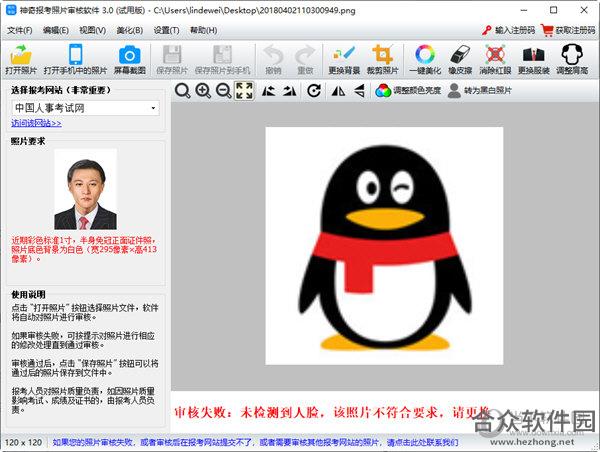The width and height of the screenshot is (600, 452).
Task: Select the 橡皮擦 eraser tool
Action: 460,59
